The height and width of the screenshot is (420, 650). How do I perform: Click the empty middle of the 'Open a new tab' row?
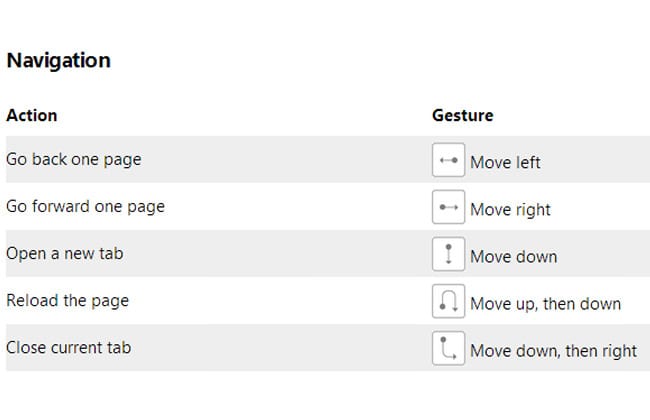pyautogui.click(x=278, y=254)
